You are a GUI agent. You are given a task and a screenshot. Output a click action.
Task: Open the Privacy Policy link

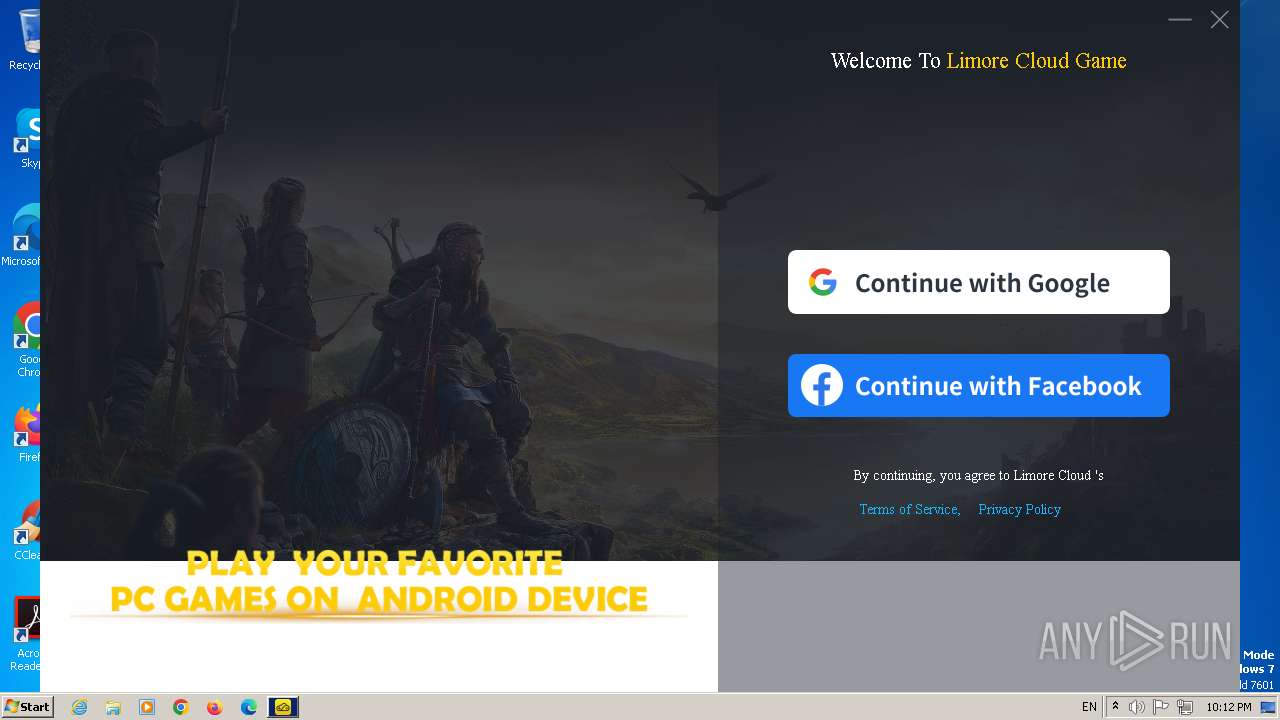pos(1019,509)
